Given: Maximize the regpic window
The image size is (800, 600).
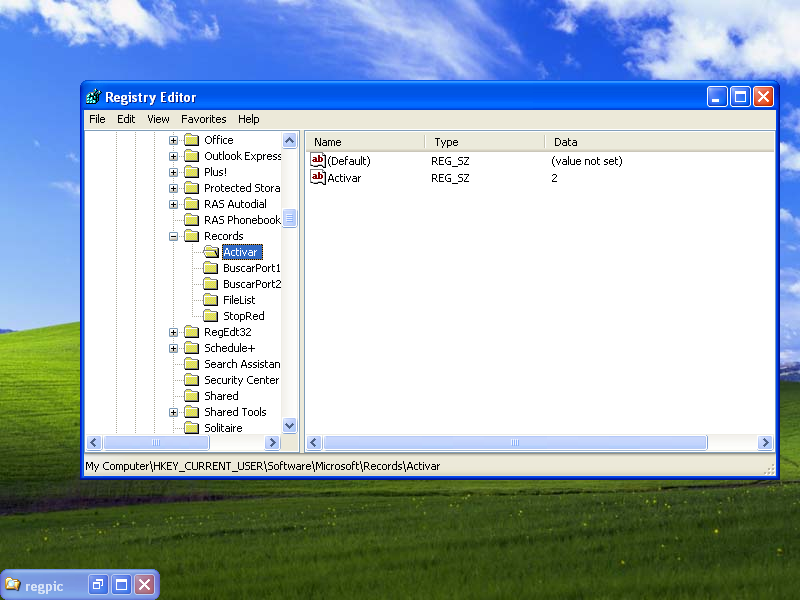Looking at the screenshot, I should [x=121, y=584].
